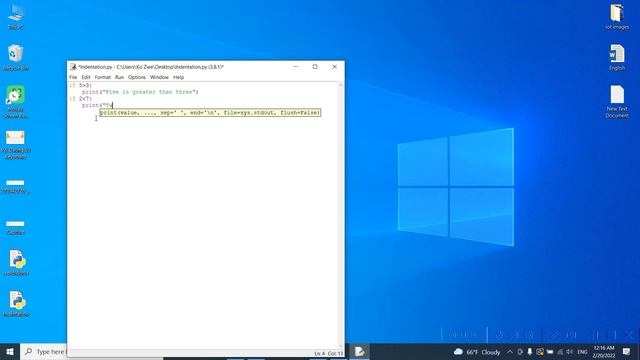Open the File menu in IDLE

click(73, 77)
